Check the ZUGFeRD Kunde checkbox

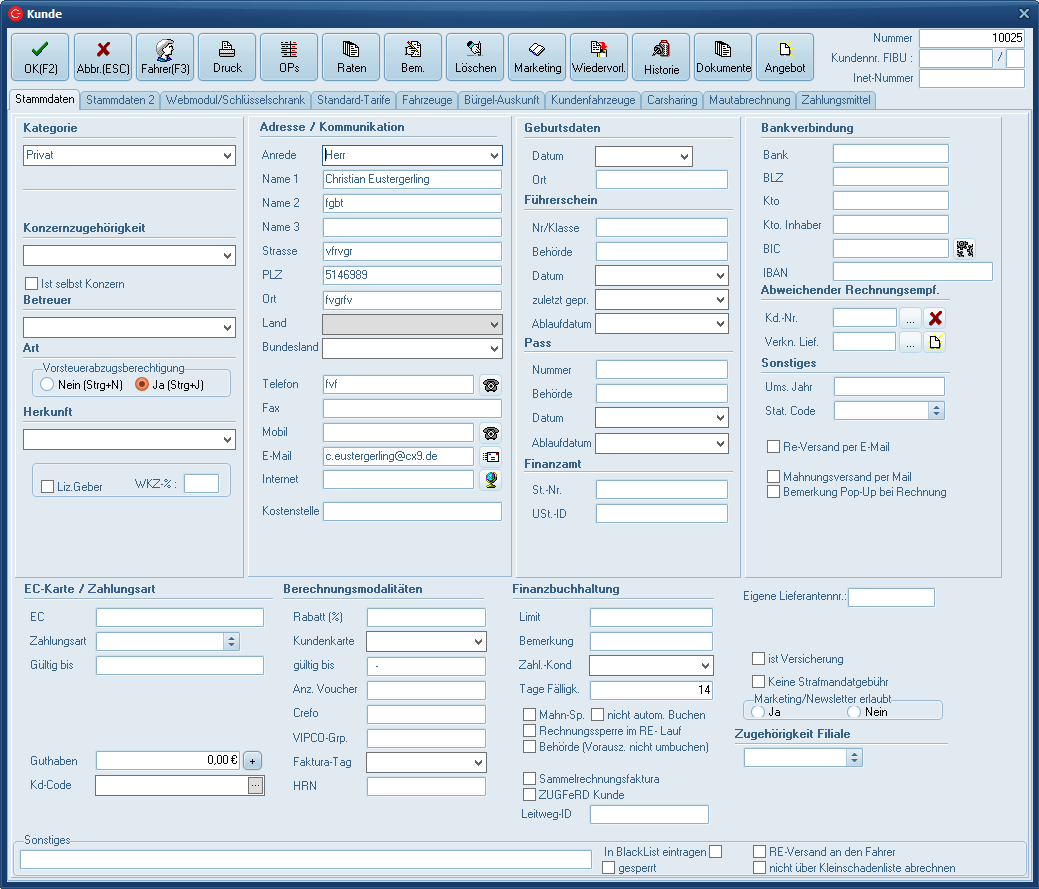click(x=530, y=795)
